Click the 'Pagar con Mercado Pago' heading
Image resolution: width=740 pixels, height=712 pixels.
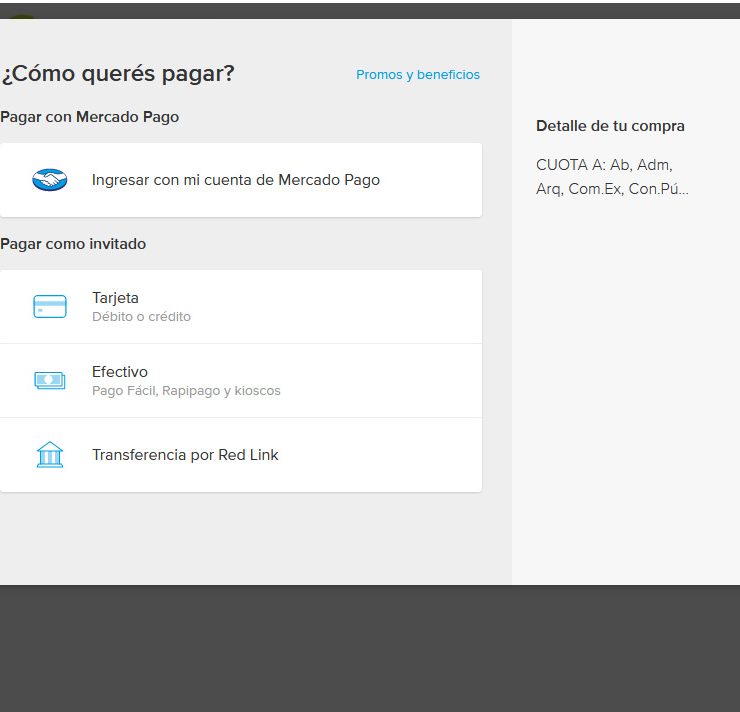click(90, 117)
